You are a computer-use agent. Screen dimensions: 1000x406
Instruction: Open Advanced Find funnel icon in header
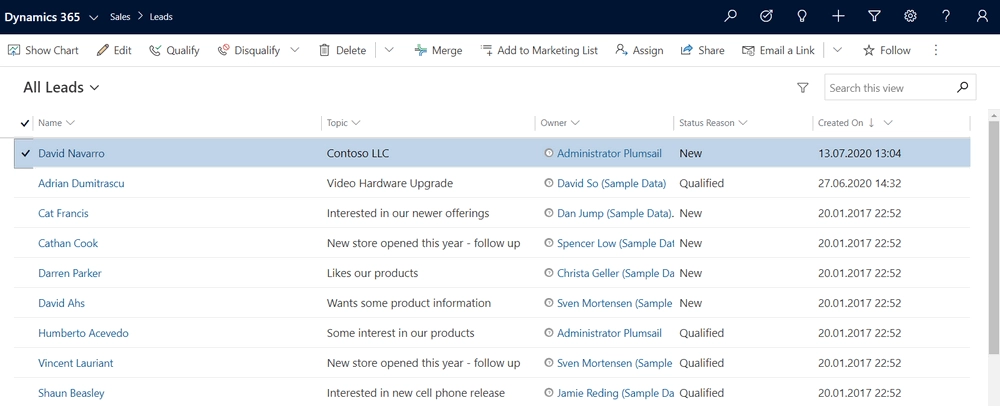874,17
